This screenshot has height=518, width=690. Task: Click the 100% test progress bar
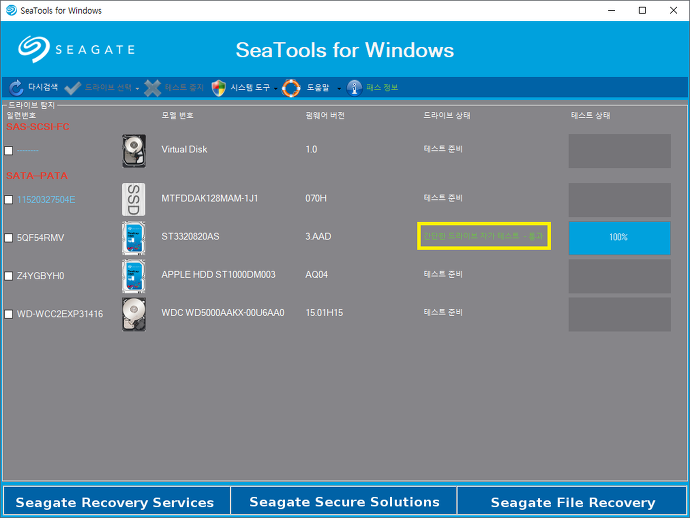click(620, 238)
